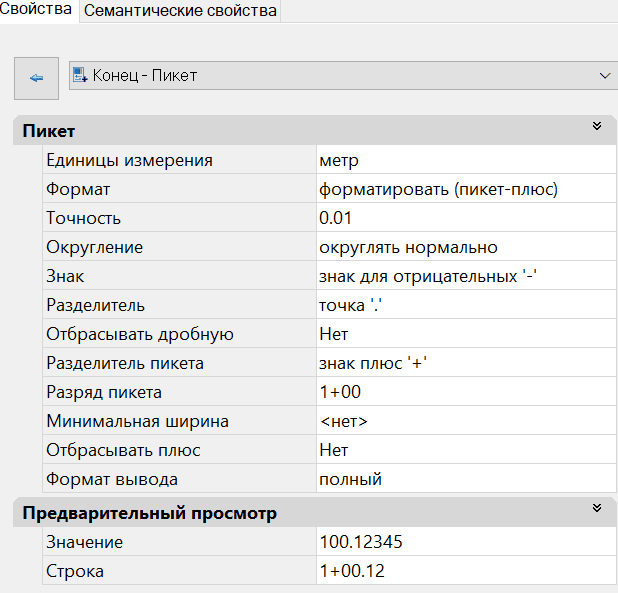Collapse the Пикет section
The image size is (618, 593).
[x=597, y=127]
